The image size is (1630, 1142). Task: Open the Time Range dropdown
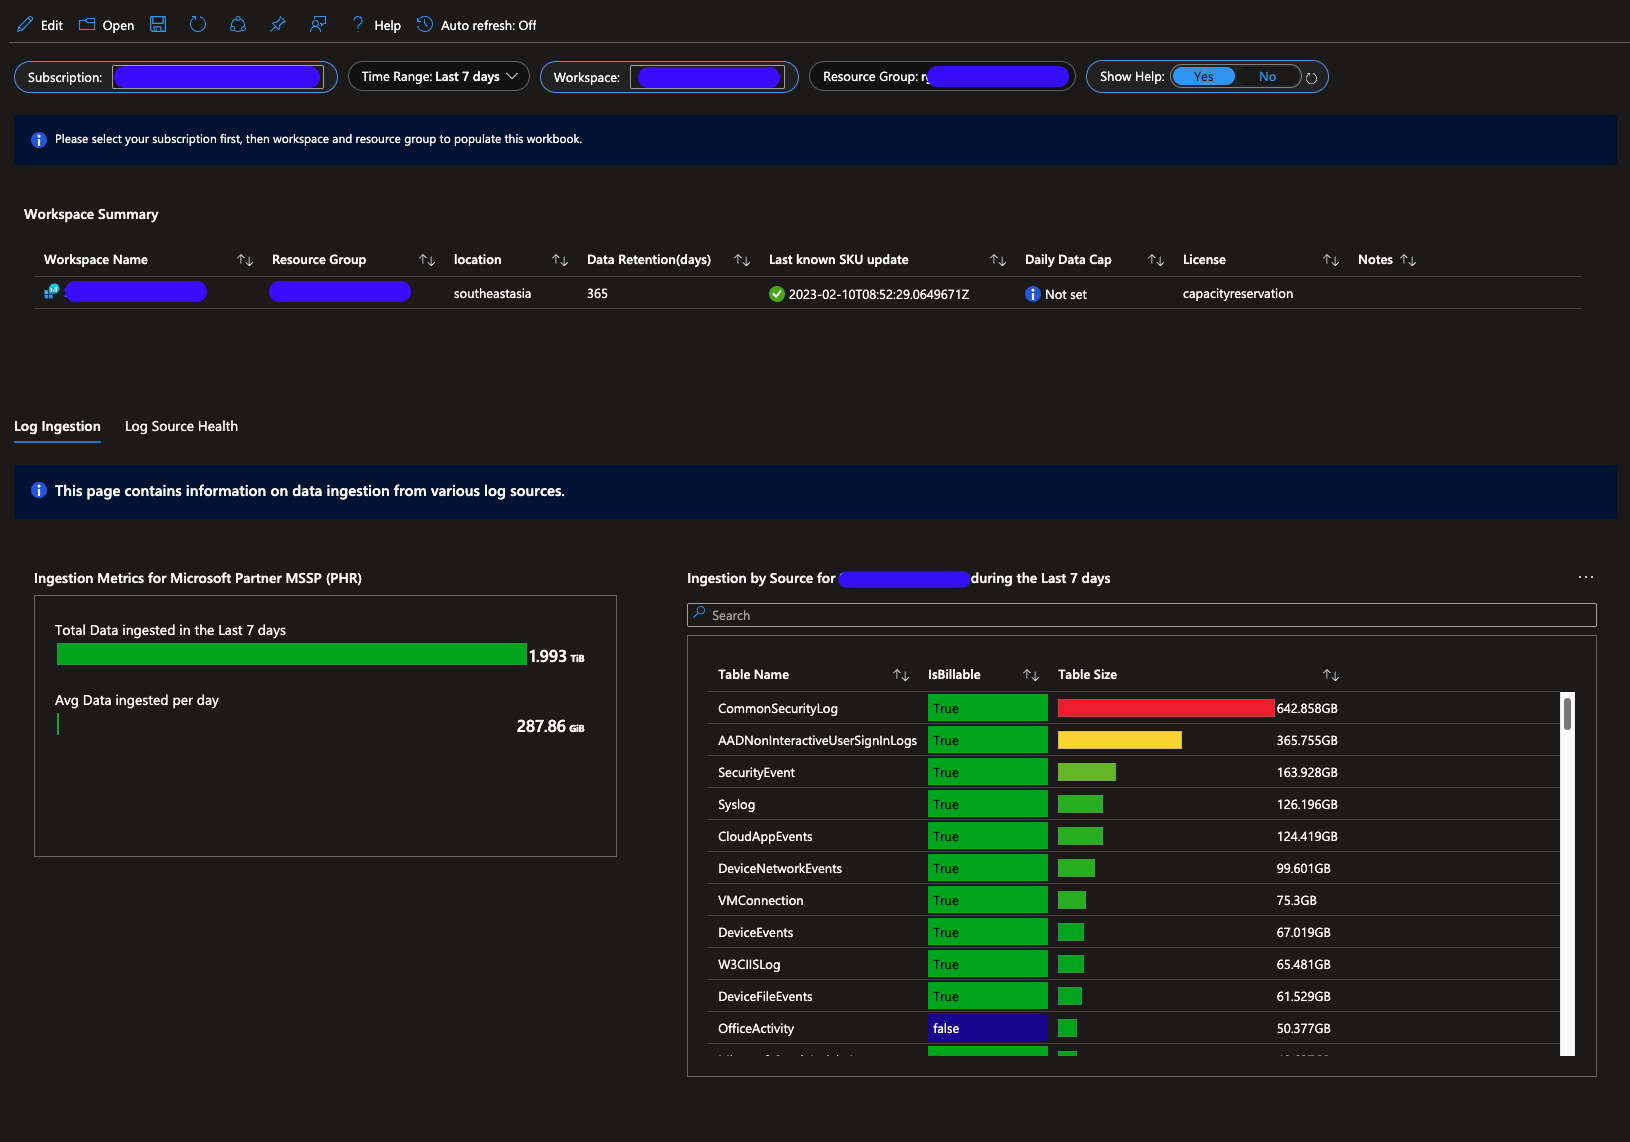[438, 77]
